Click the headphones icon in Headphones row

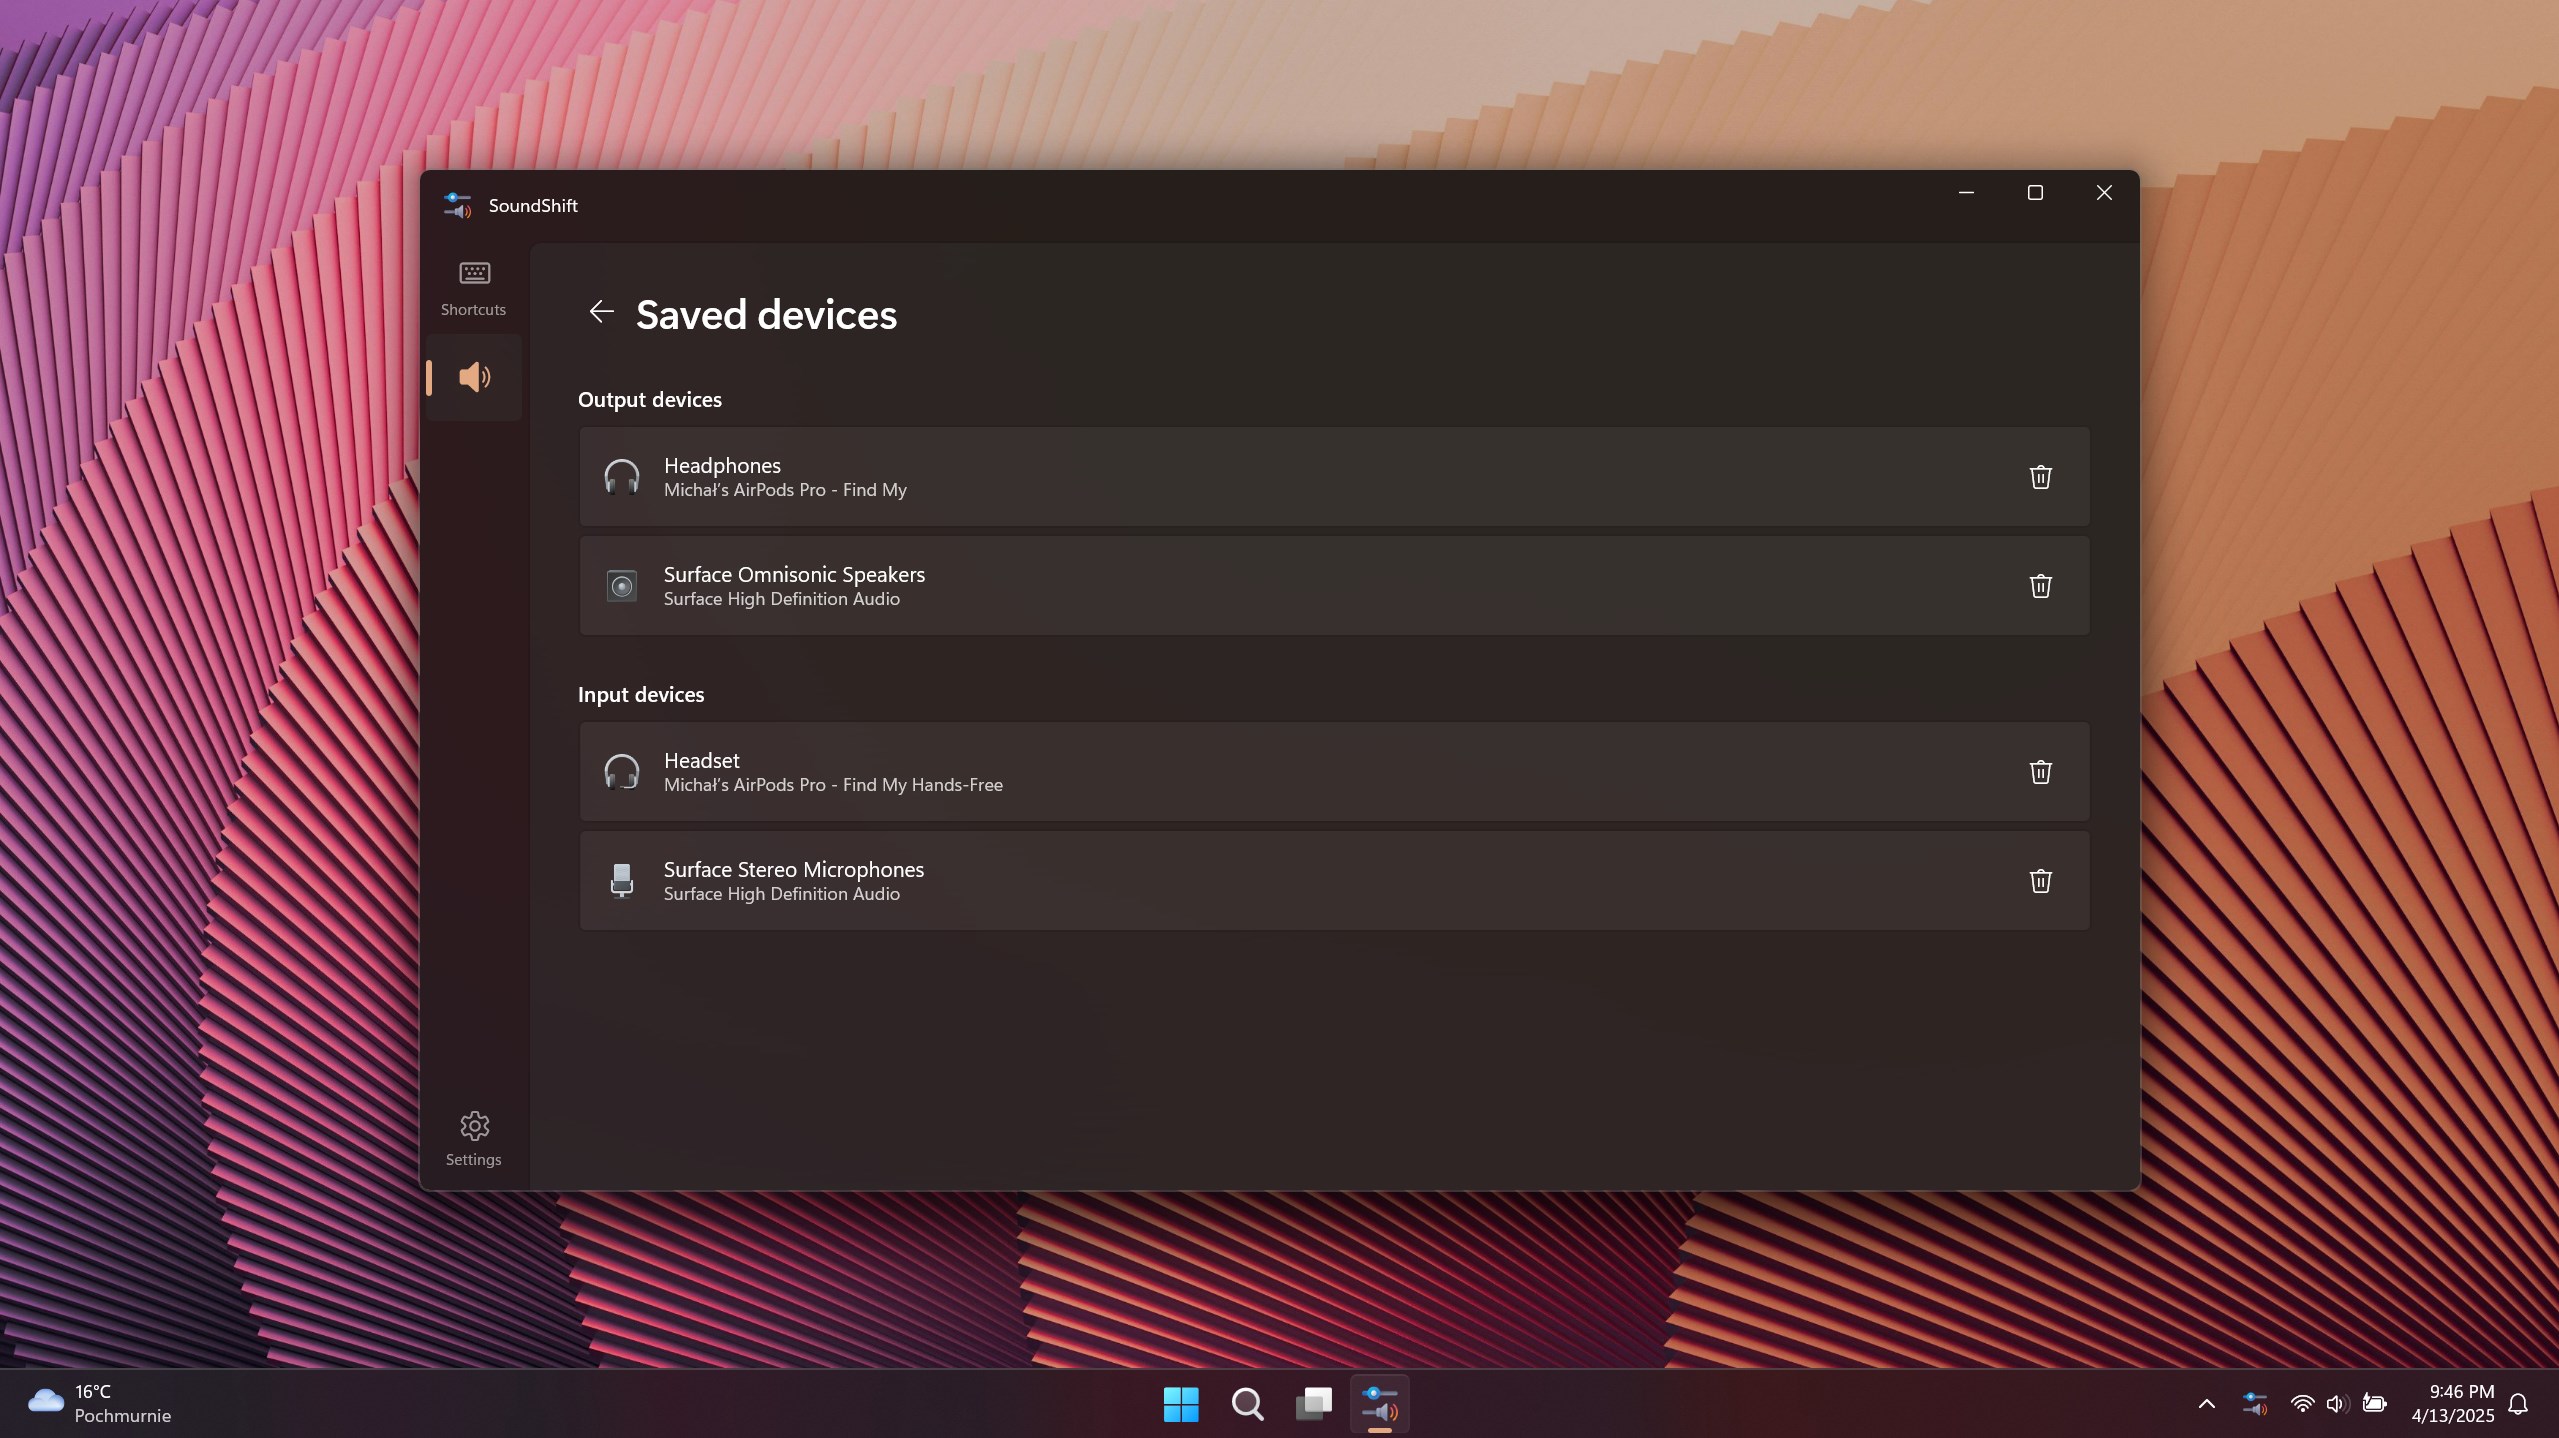(622, 477)
